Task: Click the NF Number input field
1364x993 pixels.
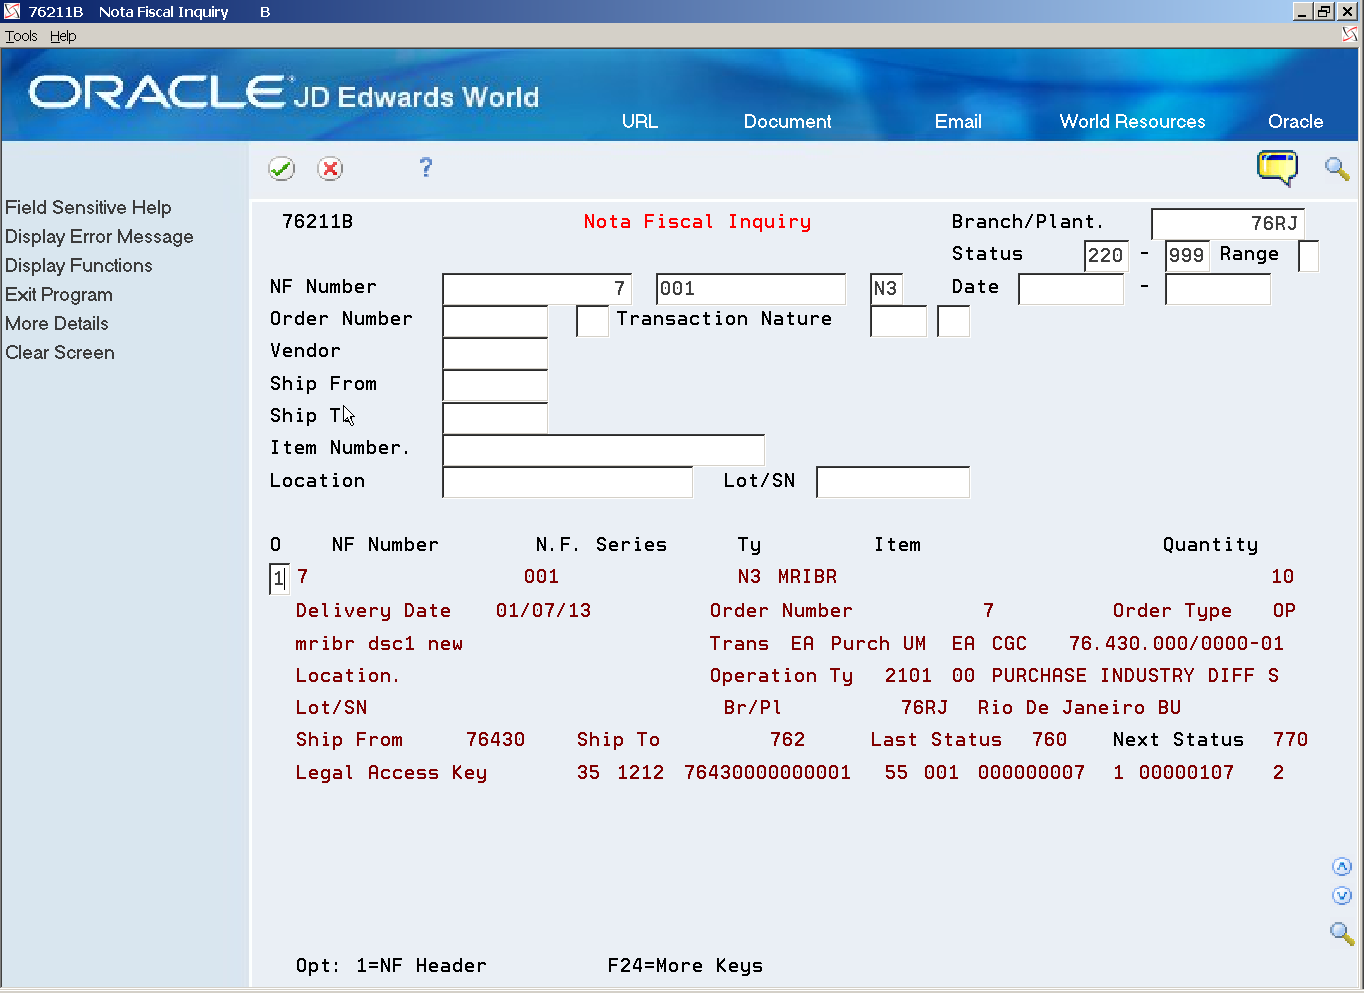Action: (537, 288)
